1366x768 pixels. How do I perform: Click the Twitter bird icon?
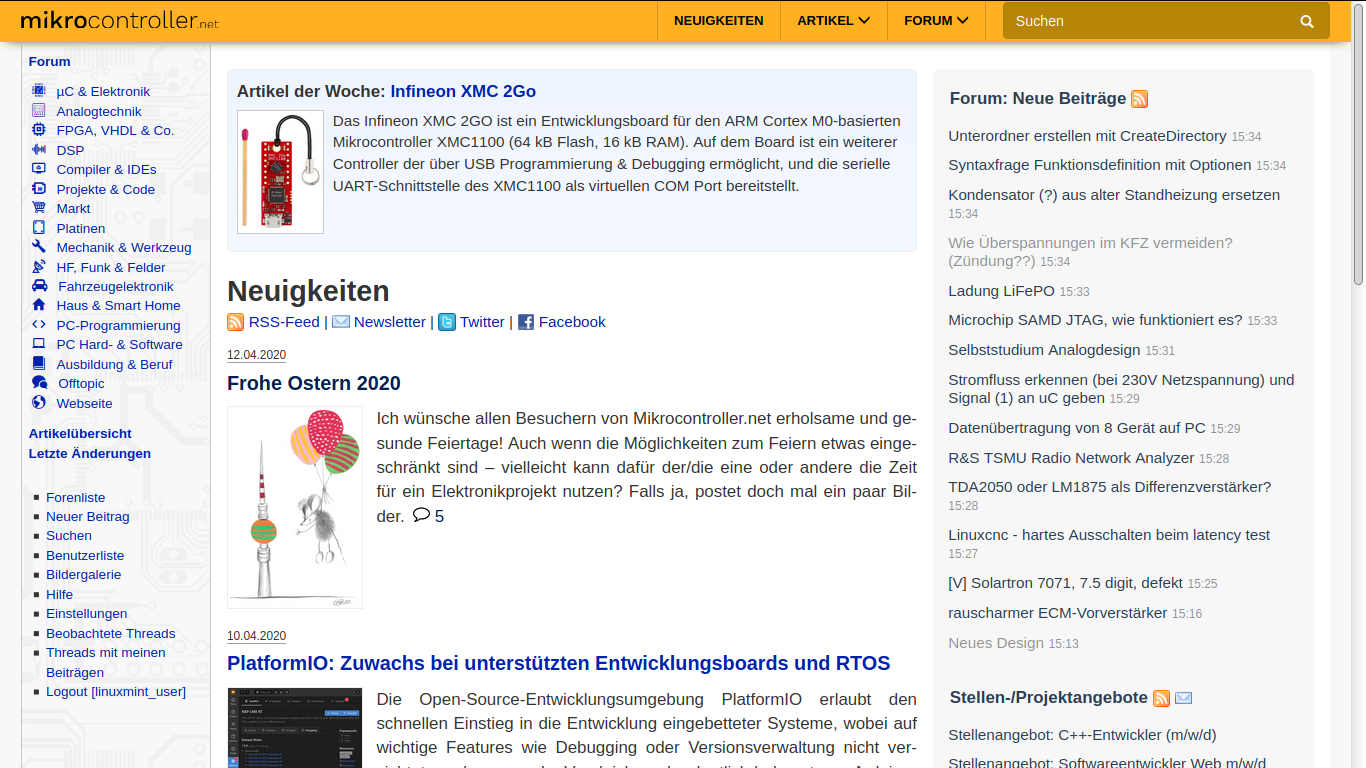pyautogui.click(x=447, y=322)
